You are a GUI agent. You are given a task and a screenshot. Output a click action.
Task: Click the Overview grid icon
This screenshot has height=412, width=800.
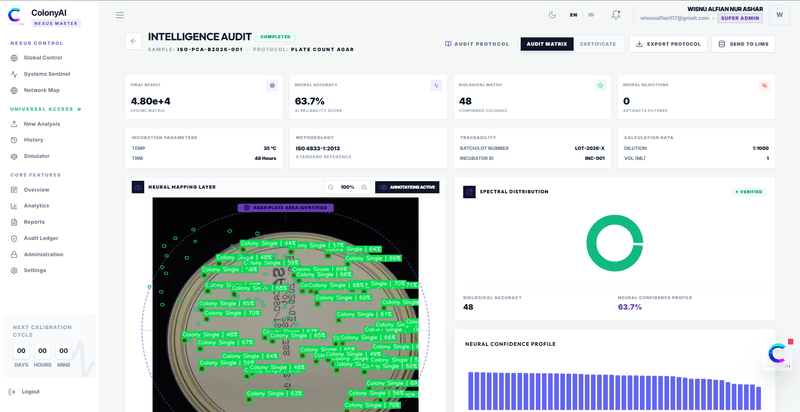click(x=14, y=190)
